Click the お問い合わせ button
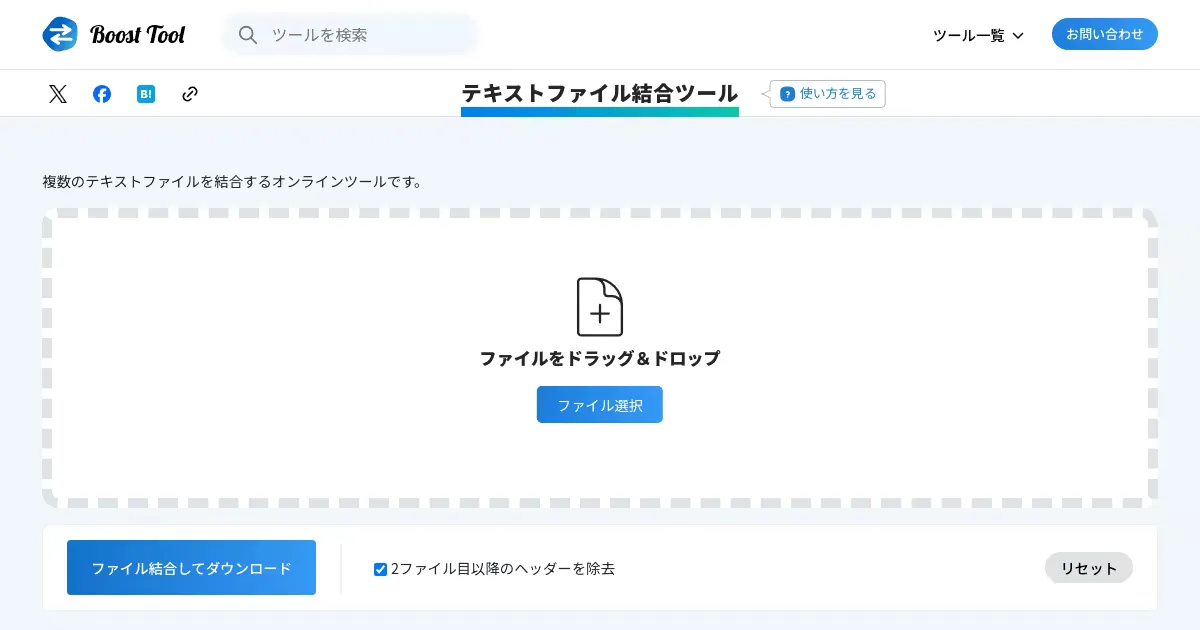The height and width of the screenshot is (630, 1200). pos(1104,34)
